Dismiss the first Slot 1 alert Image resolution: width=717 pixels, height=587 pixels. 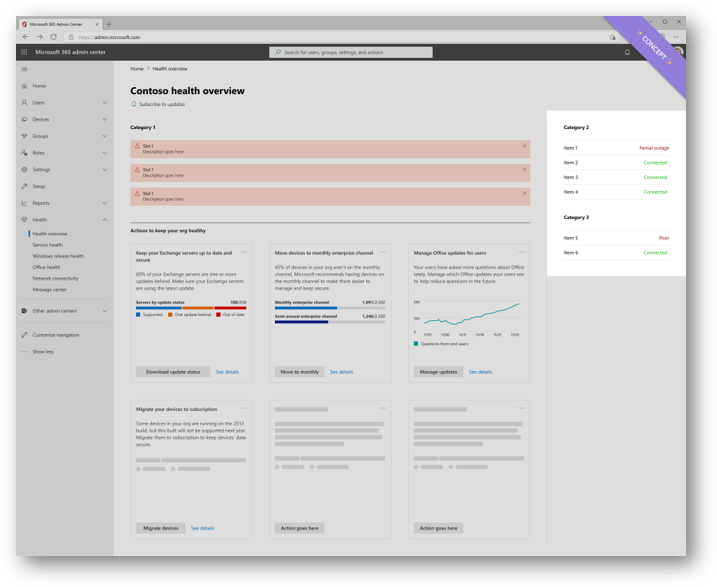[x=524, y=146]
